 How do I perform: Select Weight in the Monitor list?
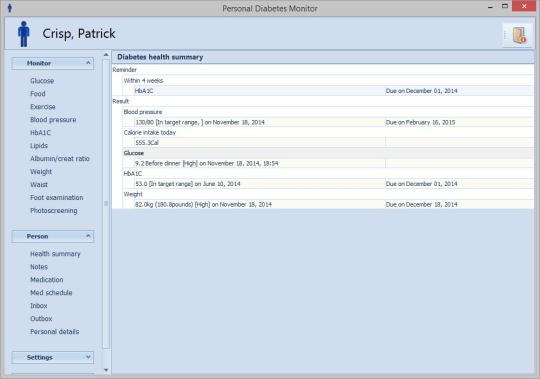(x=41, y=172)
